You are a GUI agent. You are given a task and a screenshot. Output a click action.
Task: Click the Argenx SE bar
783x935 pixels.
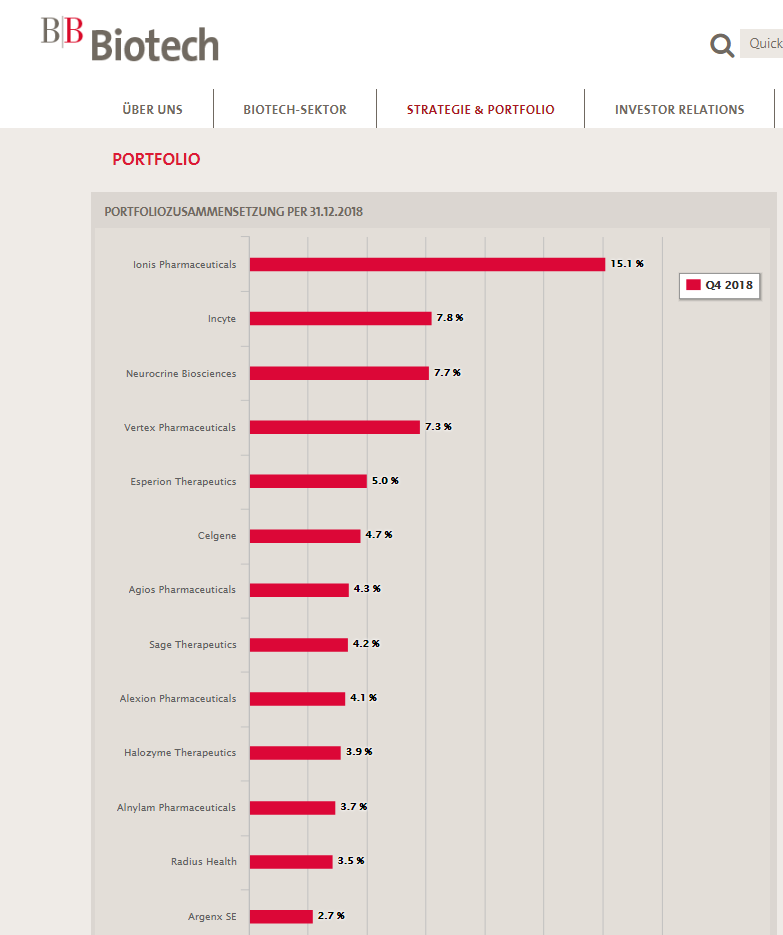tap(281, 917)
